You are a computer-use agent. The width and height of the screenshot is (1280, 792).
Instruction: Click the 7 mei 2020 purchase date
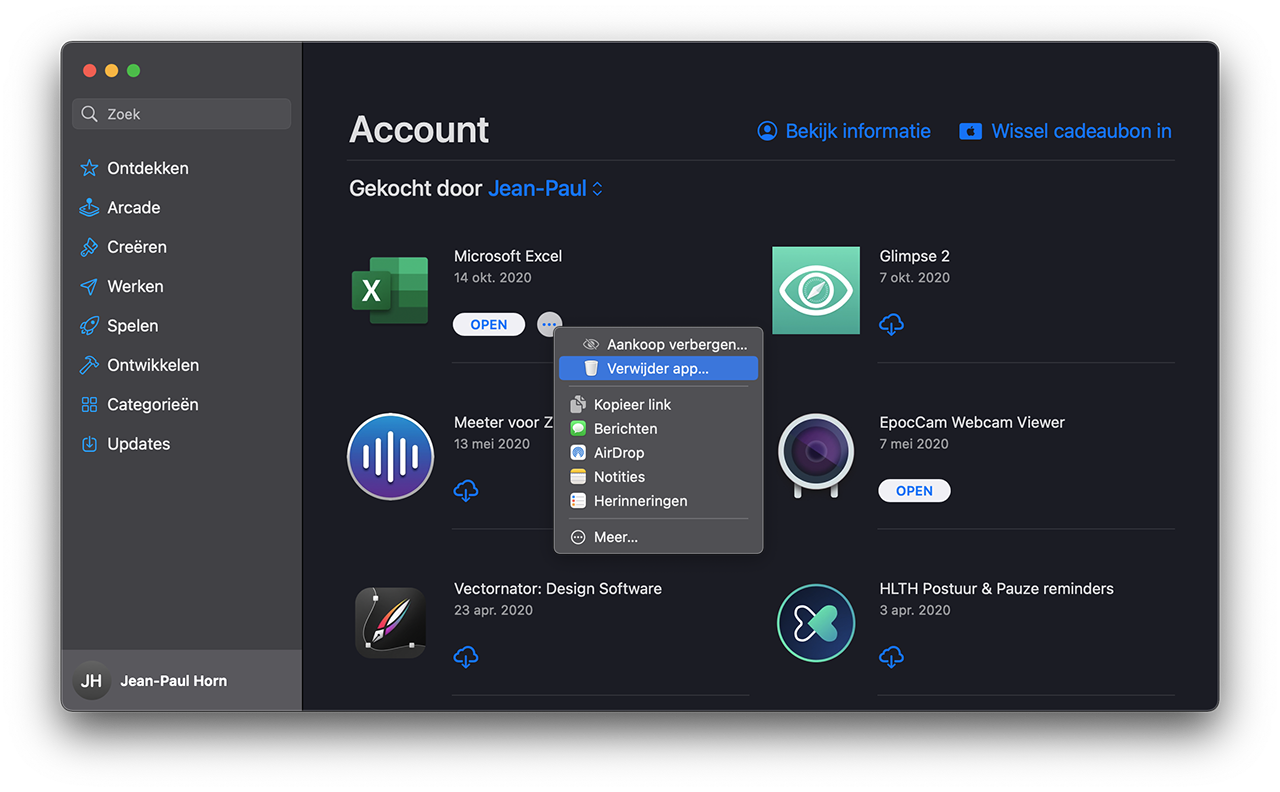click(915, 444)
